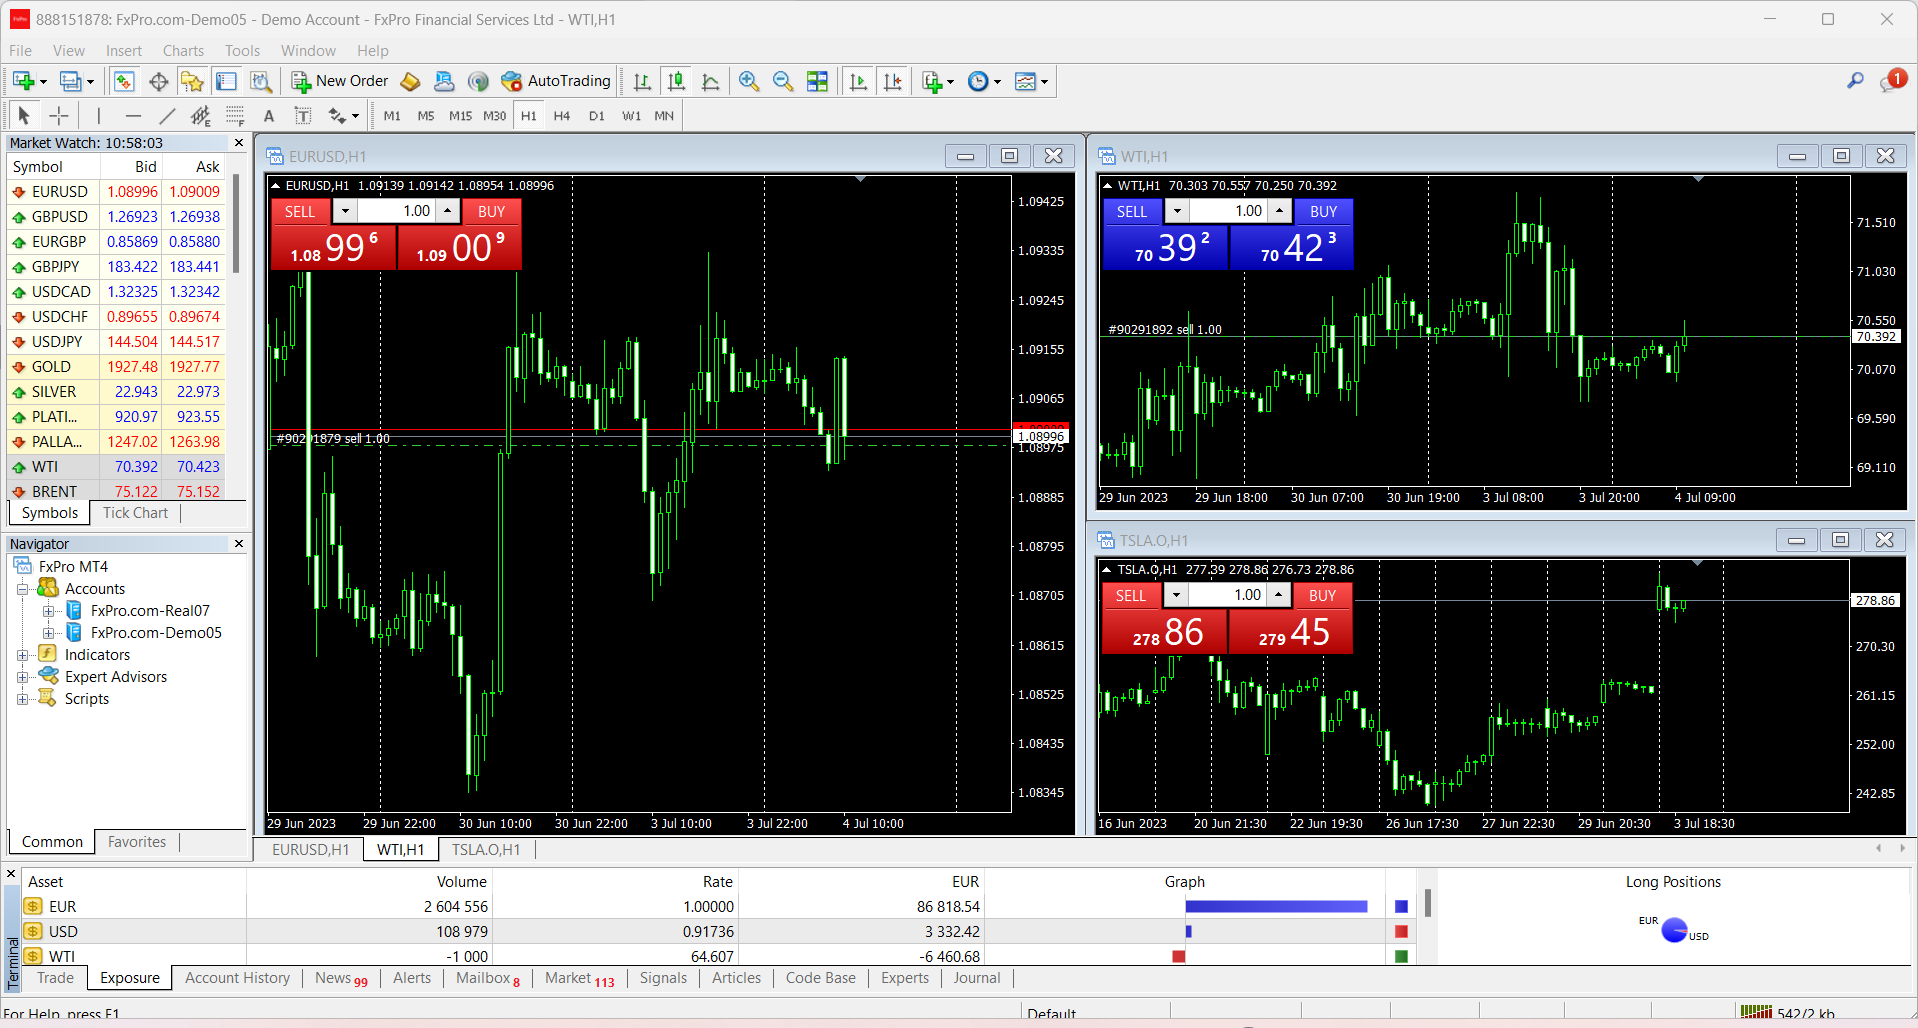The width and height of the screenshot is (1918, 1028).
Task: Switch timeframe to M1
Action: (392, 116)
